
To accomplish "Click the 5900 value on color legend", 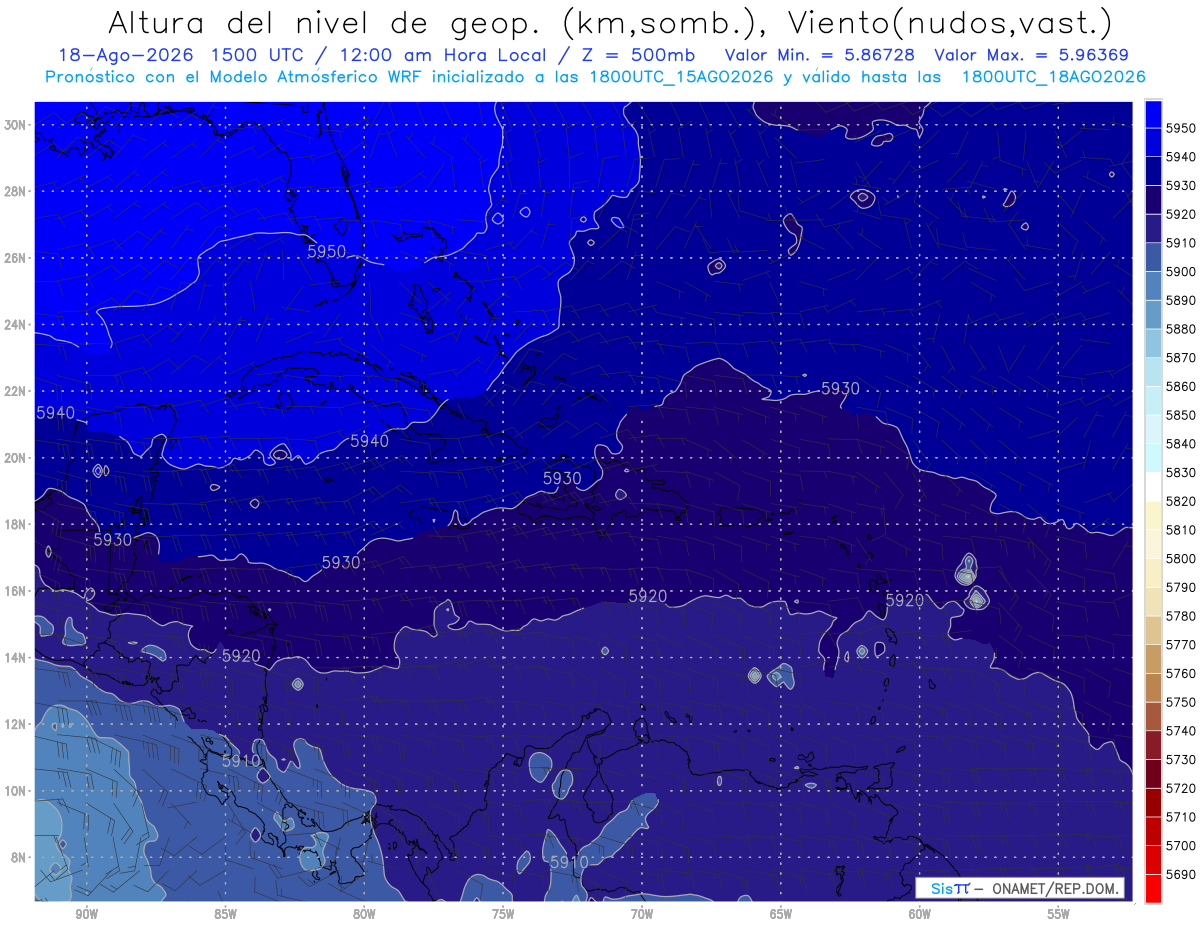I will [x=1181, y=272].
